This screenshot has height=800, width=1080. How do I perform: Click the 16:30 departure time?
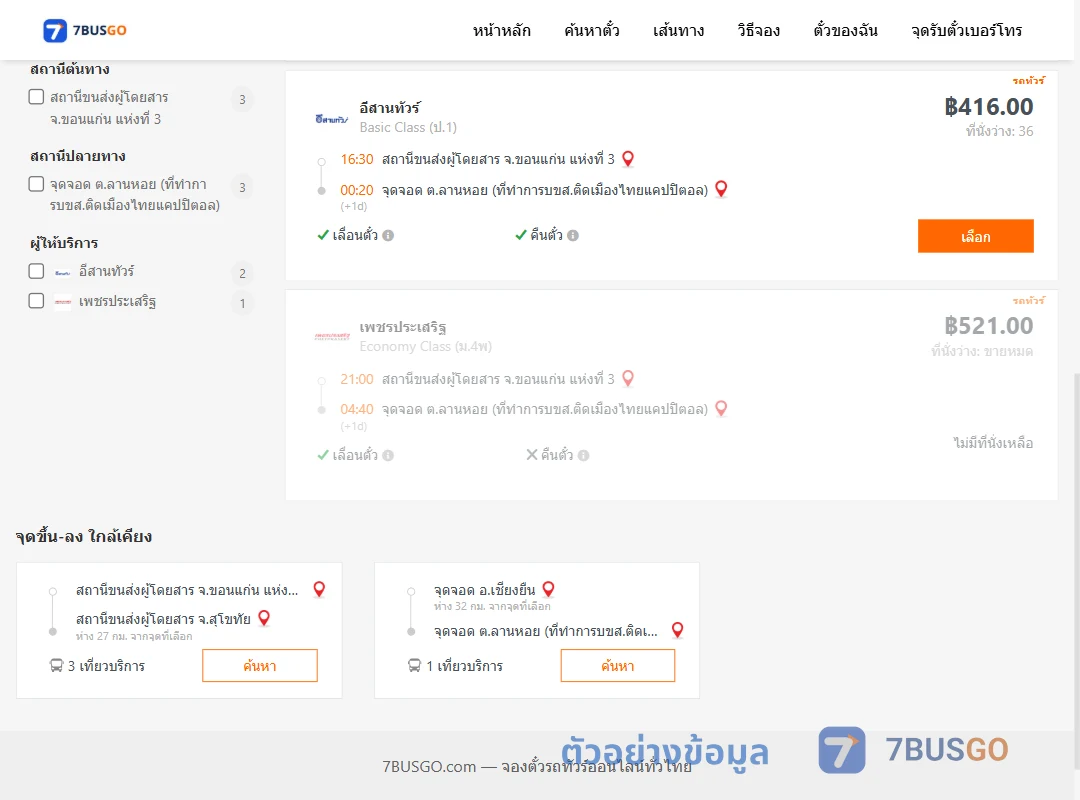[x=357, y=159]
